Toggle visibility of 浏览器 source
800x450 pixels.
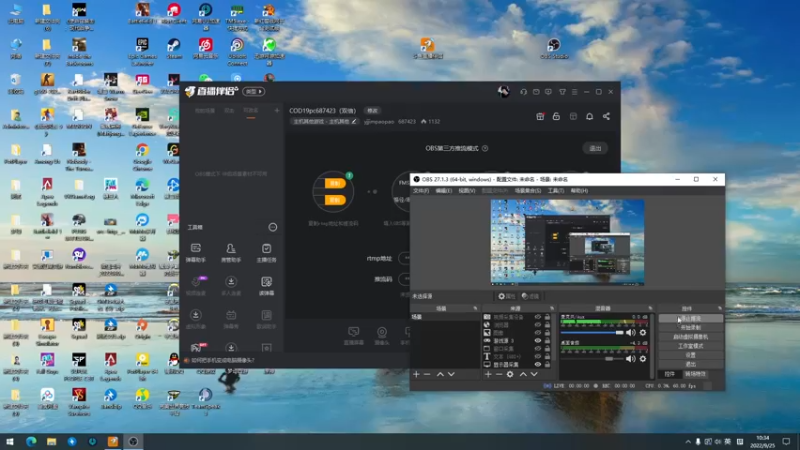coord(538,324)
